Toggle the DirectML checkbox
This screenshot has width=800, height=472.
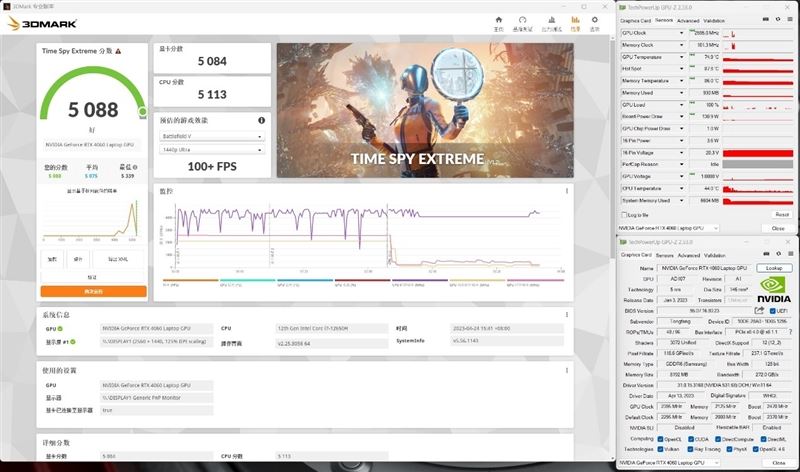(764, 439)
